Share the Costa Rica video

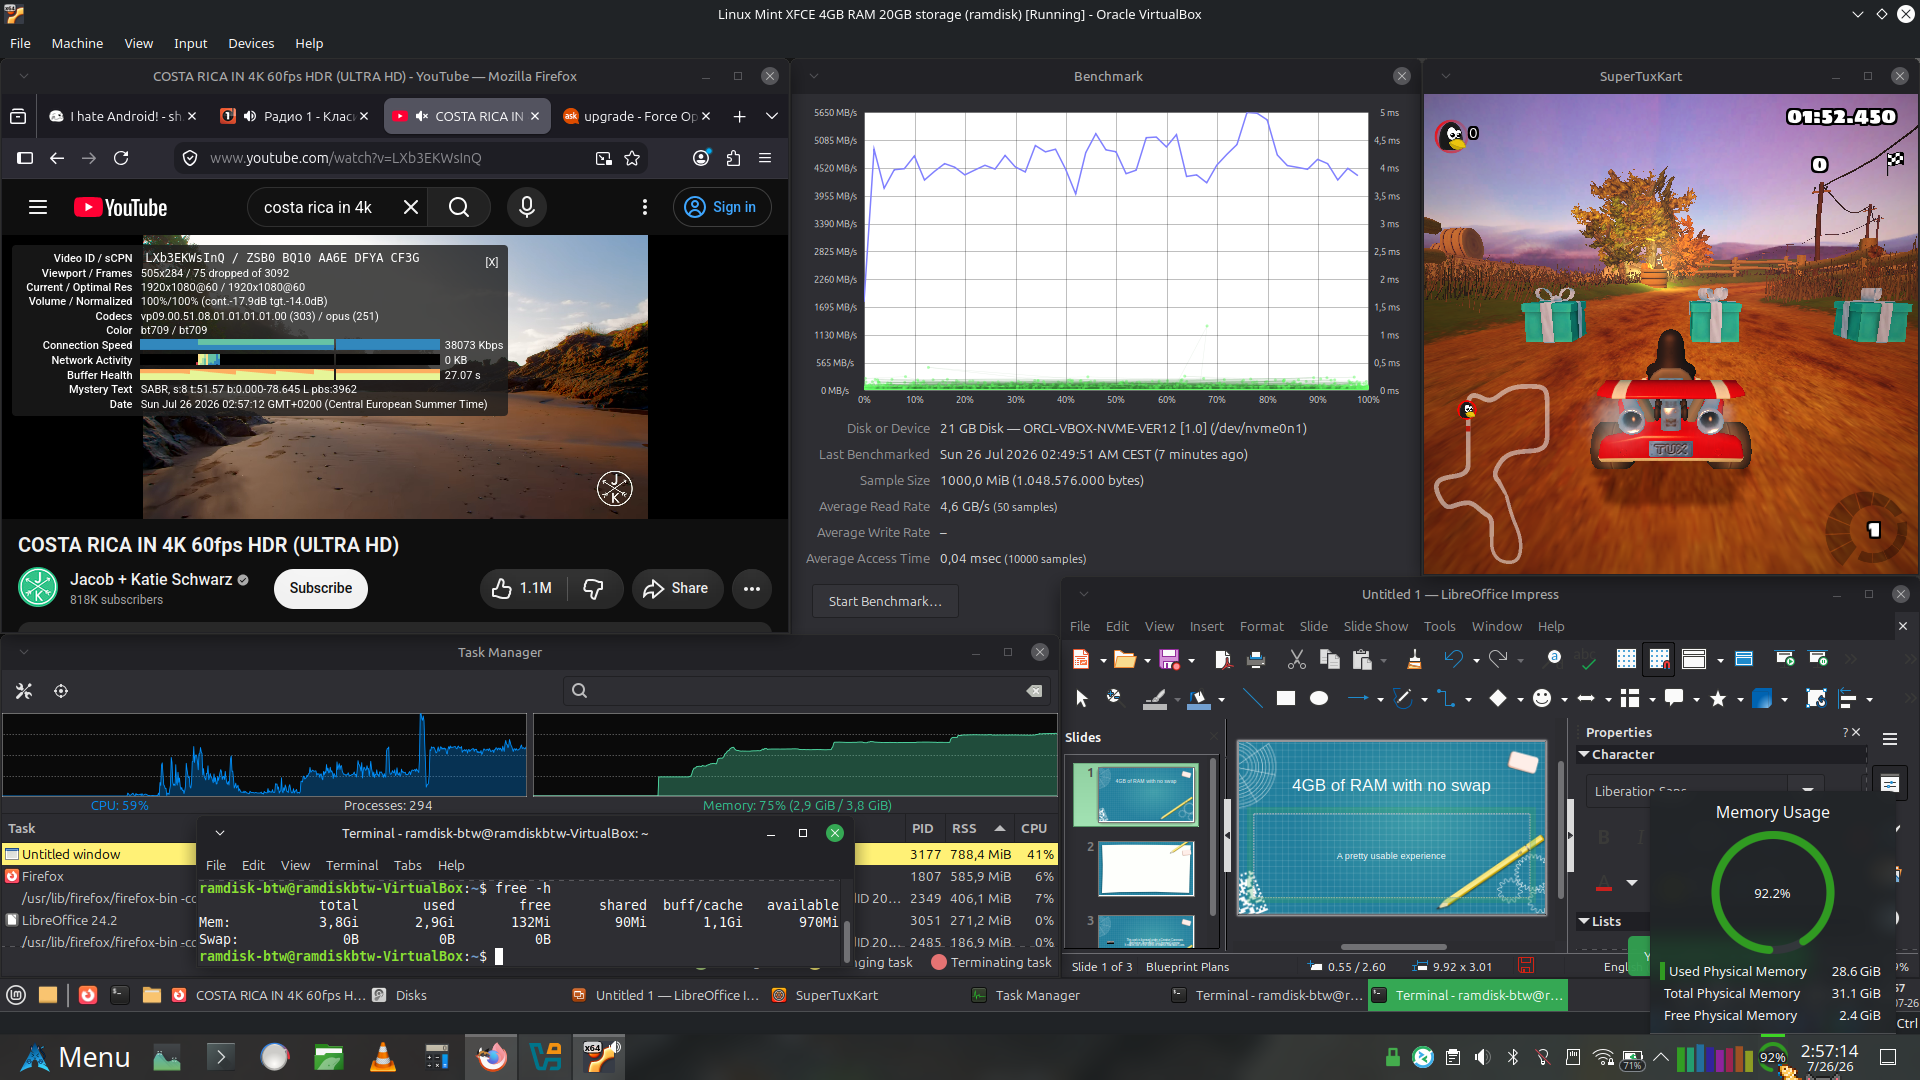pyautogui.click(x=676, y=588)
